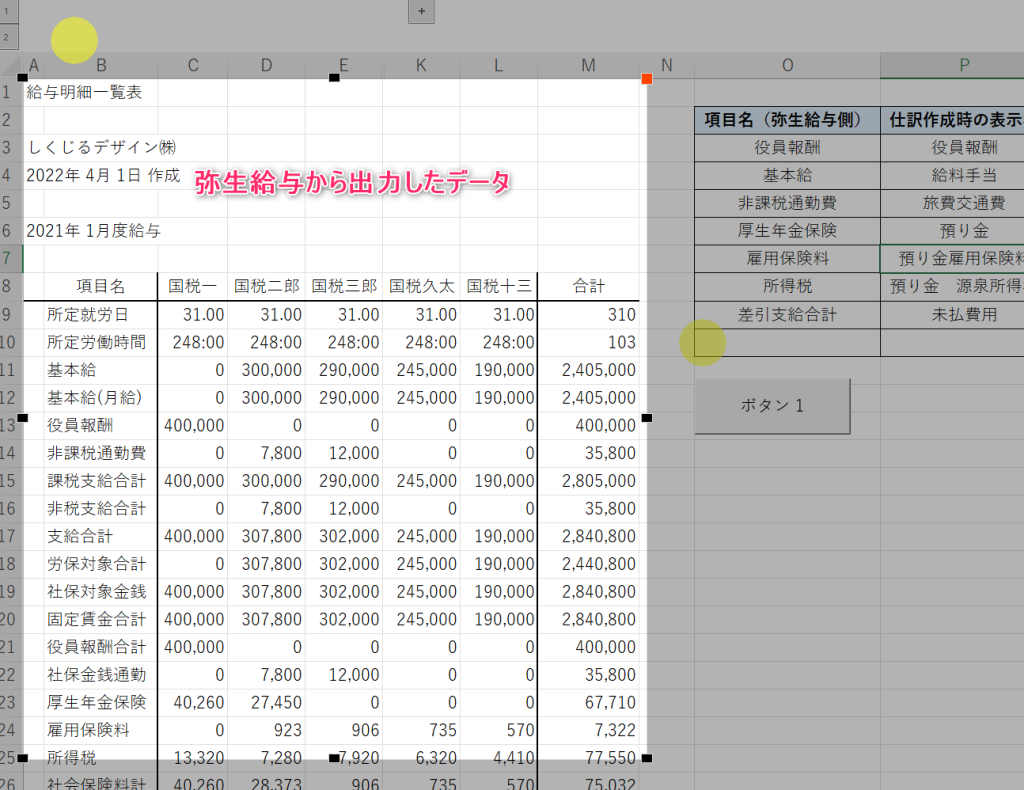
Task: Click the Select All corner triangle
Action: (x=11, y=66)
